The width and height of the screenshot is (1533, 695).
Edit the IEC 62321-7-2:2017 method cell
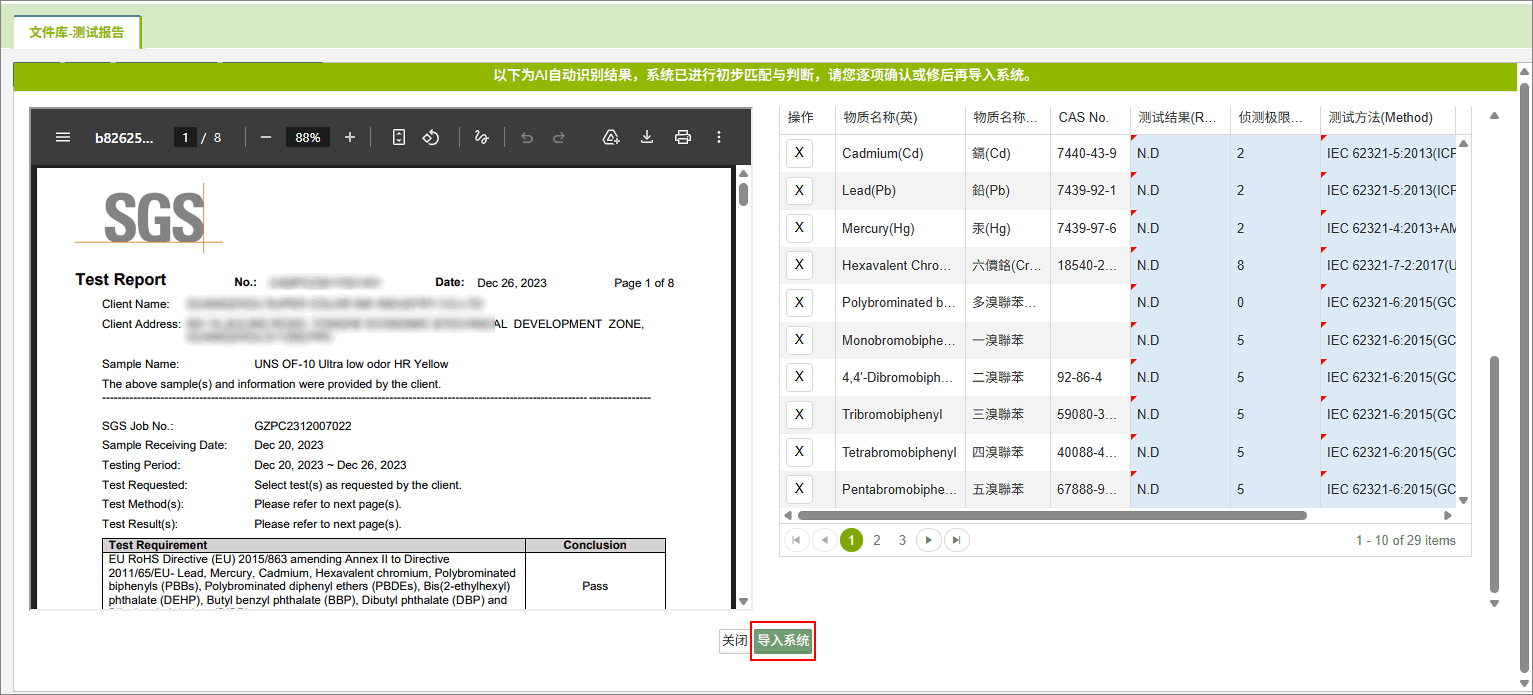[x=1388, y=266]
